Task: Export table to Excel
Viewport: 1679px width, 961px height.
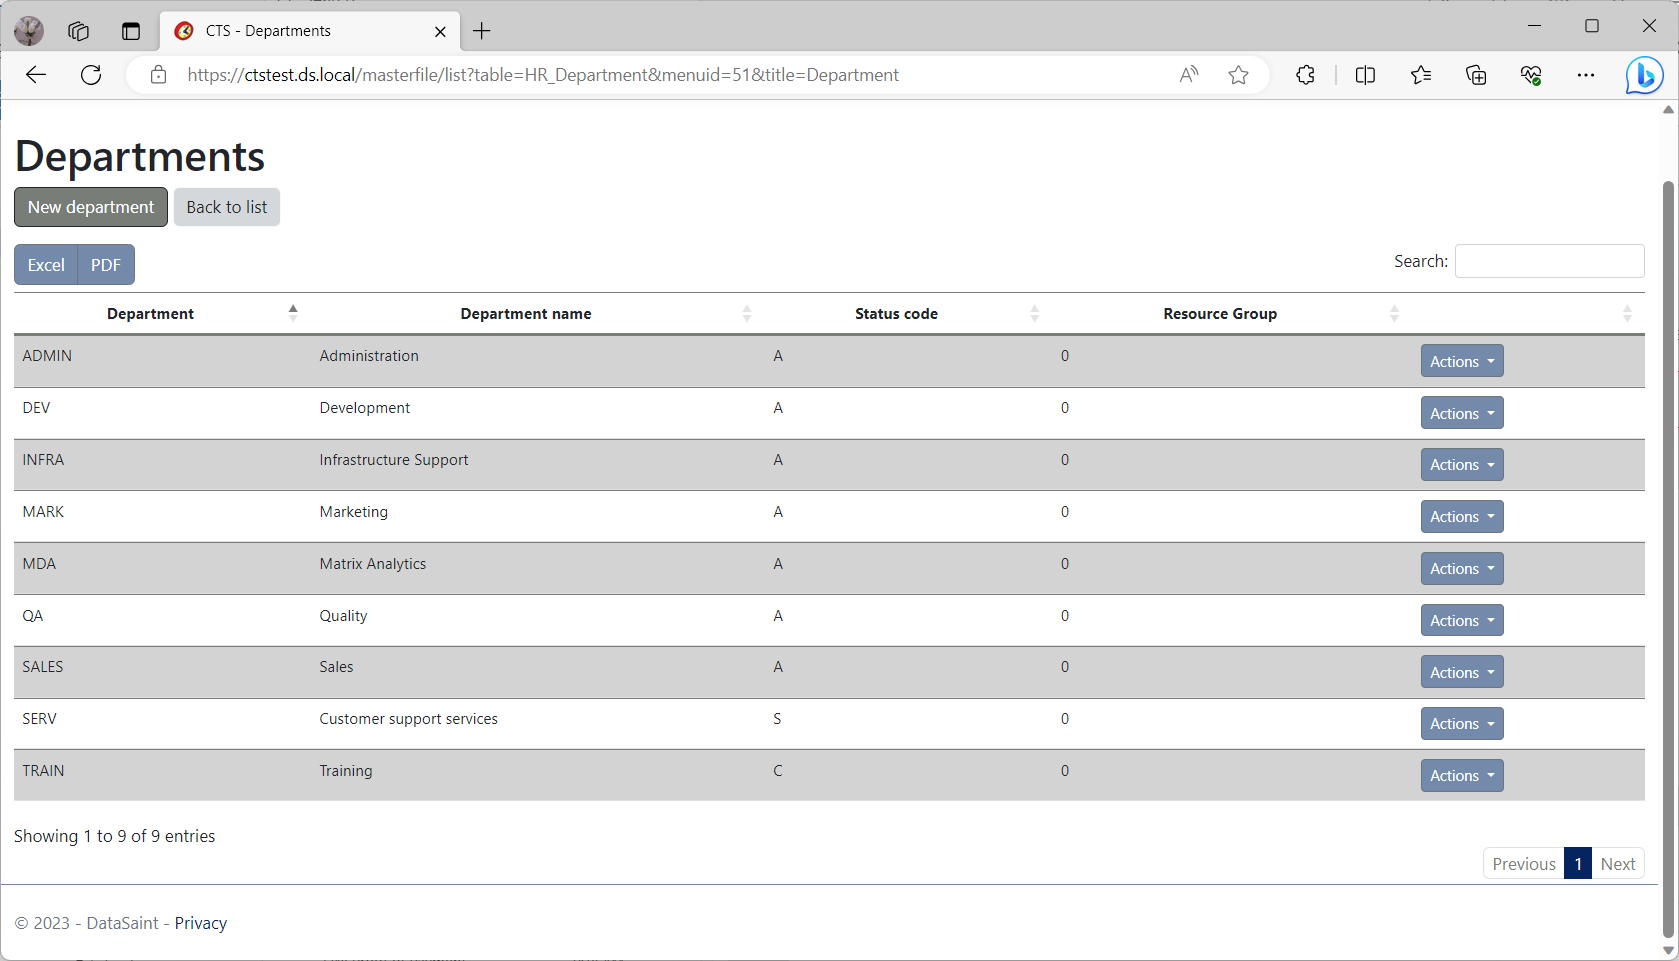Action: coord(46,265)
